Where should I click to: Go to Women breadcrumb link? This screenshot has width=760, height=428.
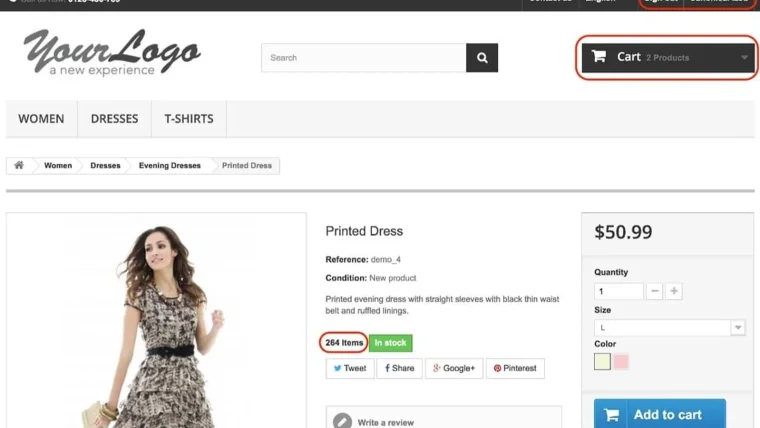tap(58, 166)
